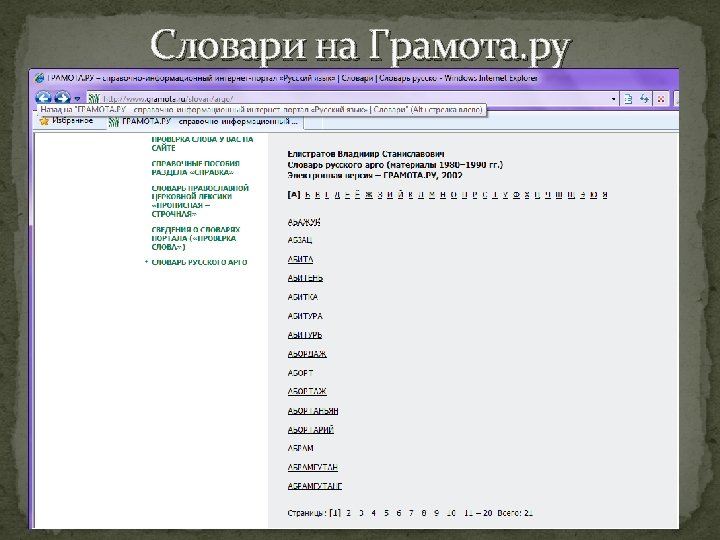Viewport: 720px width, 540px height.
Task: Go to page 9 in pagination
Action: tap(436, 513)
